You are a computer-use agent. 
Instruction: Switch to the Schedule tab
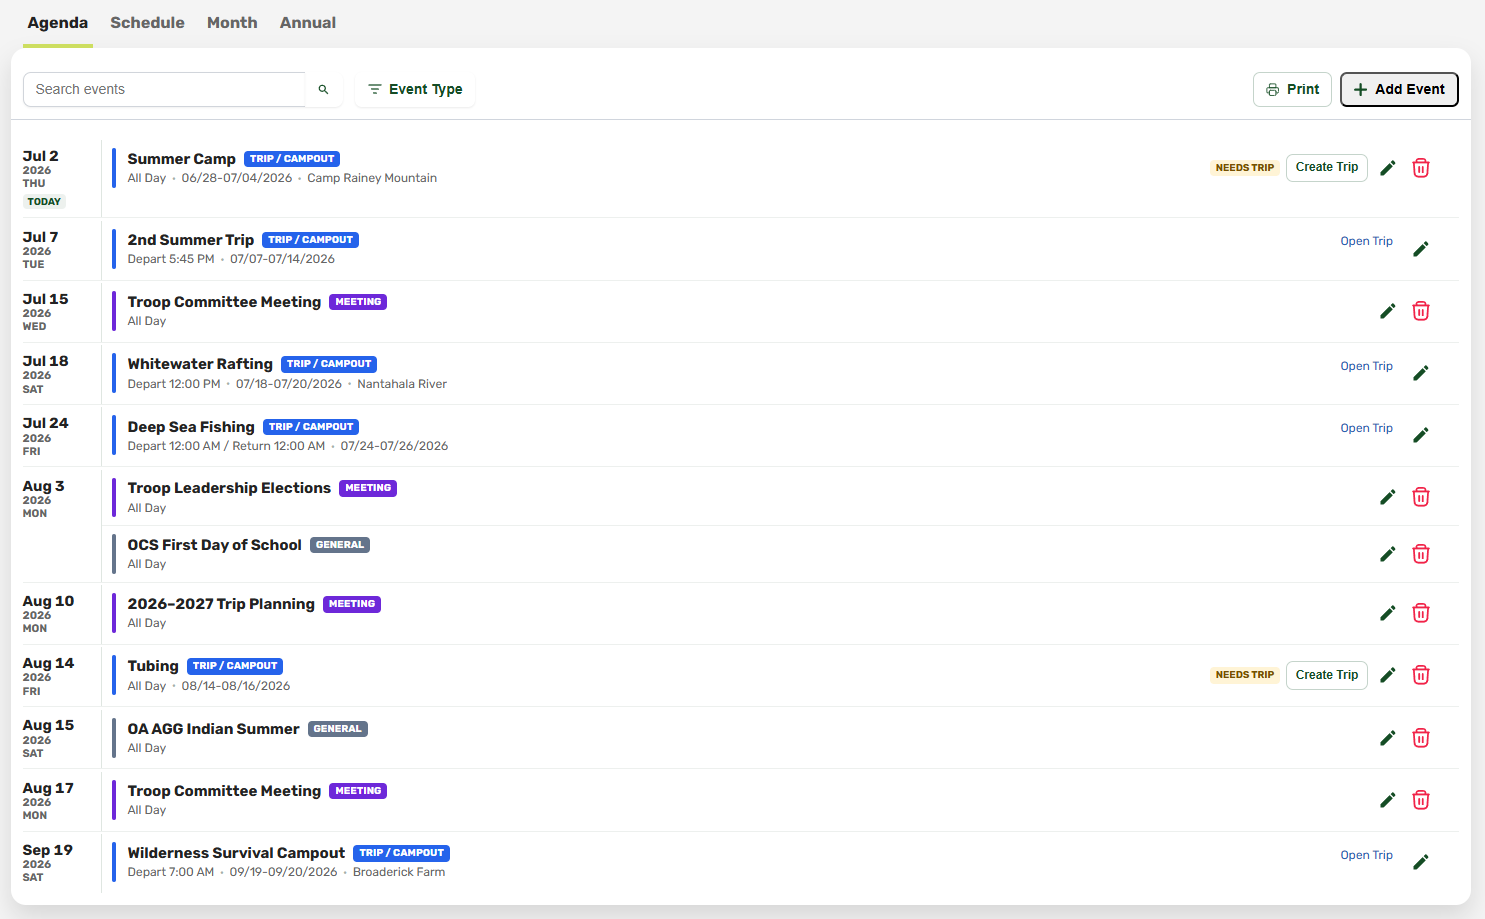pos(147,23)
